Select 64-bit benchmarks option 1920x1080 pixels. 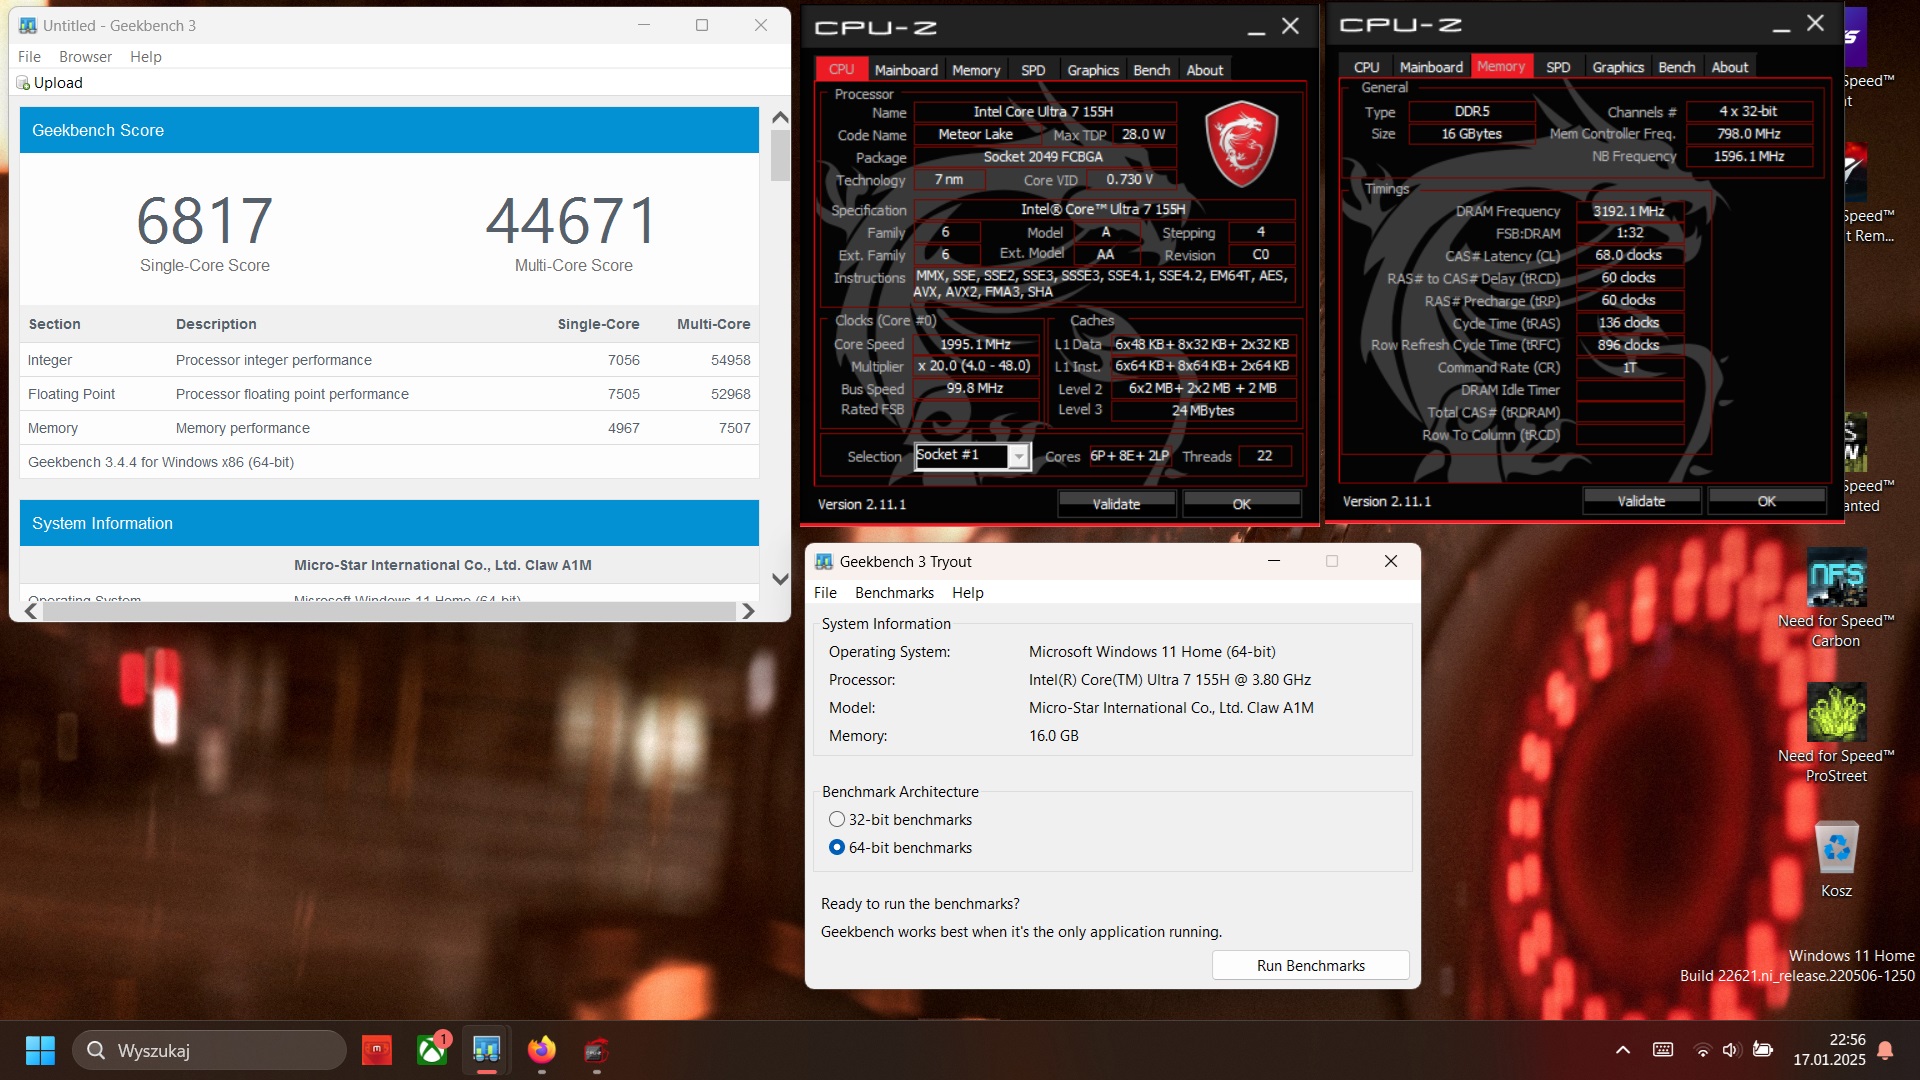tap(837, 848)
